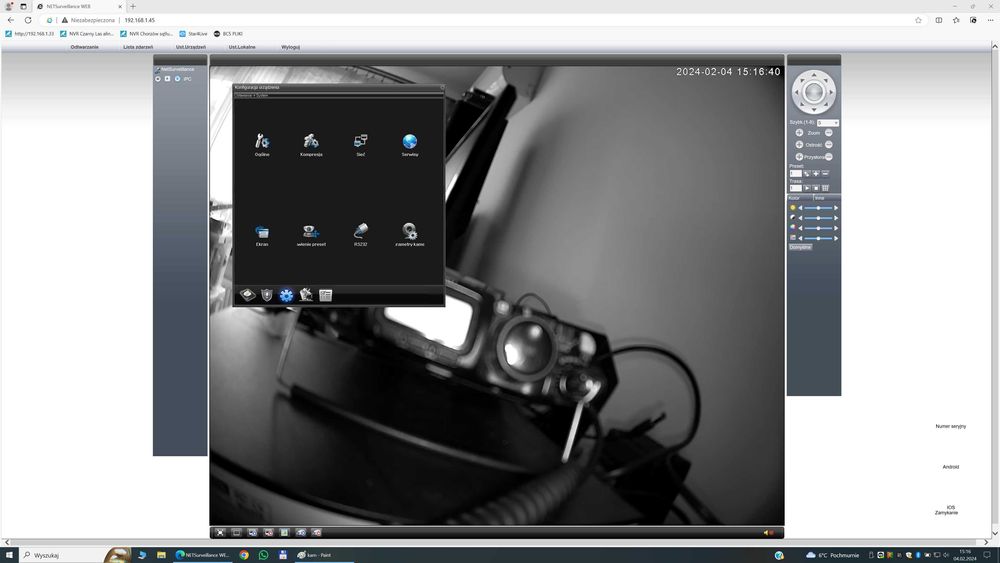Adjust the contrast slider
The image size is (1000, 563).
click(x=818, y=218)
